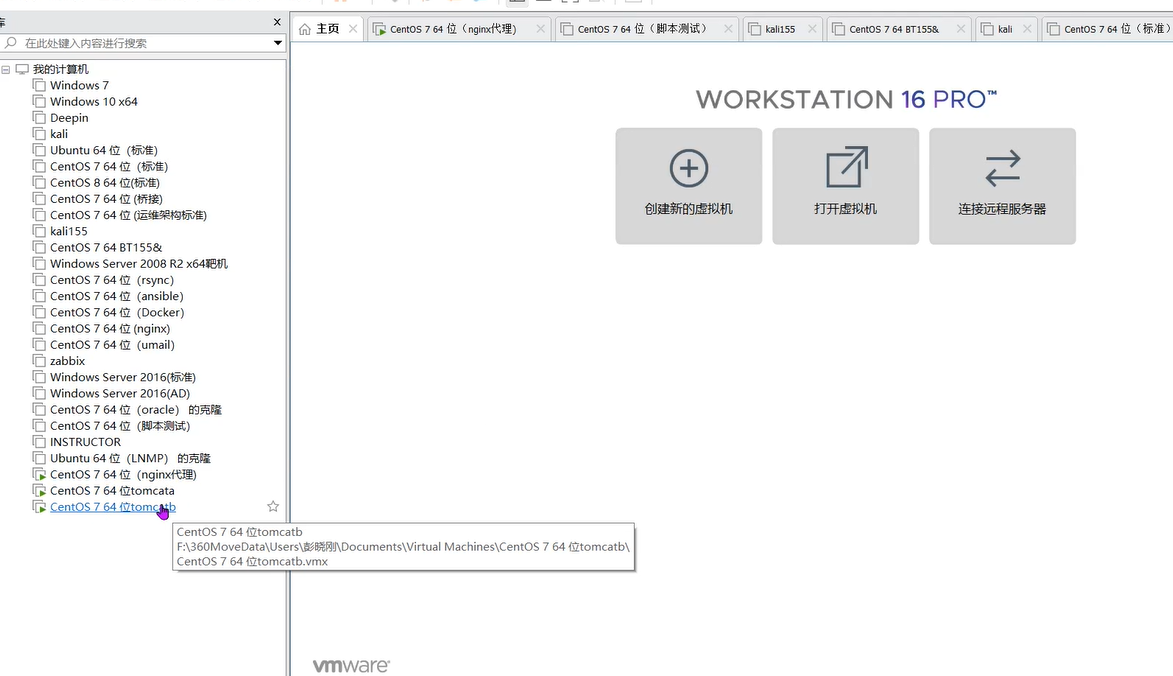Click running VM icon beside nginx代理 entry

pos(39,474)
